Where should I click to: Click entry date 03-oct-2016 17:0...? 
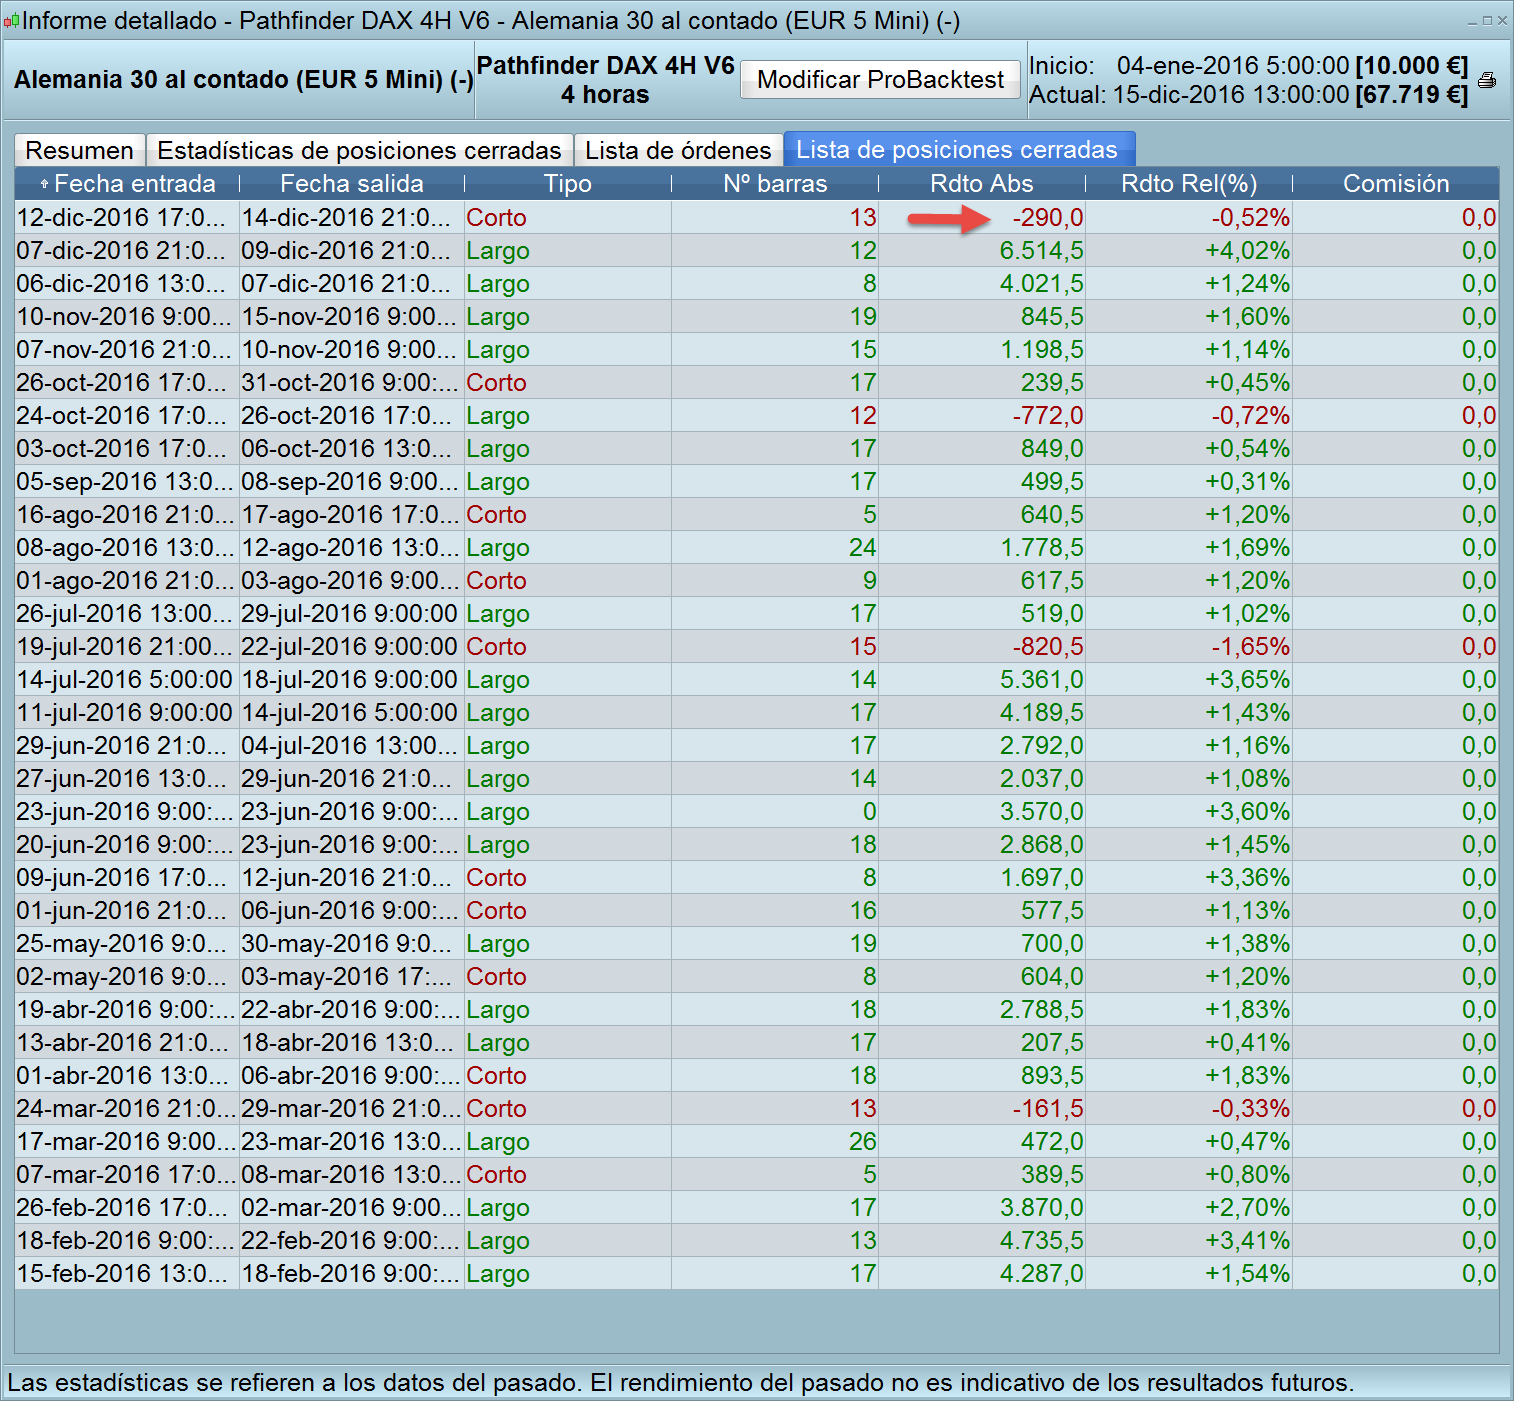pos(127,449)
